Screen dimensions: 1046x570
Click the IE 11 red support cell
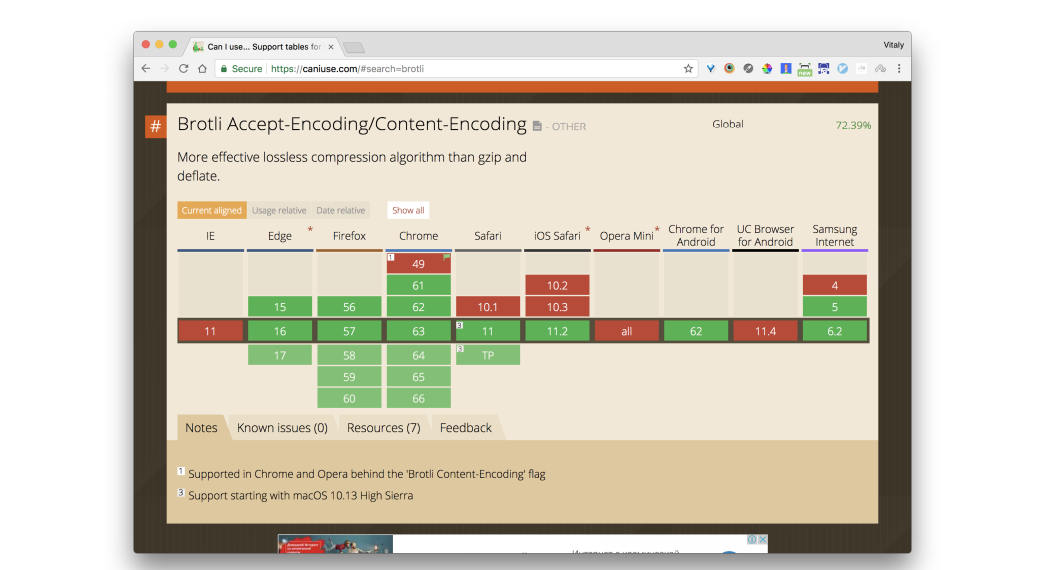pyautogui.click(x=210, y=331)
